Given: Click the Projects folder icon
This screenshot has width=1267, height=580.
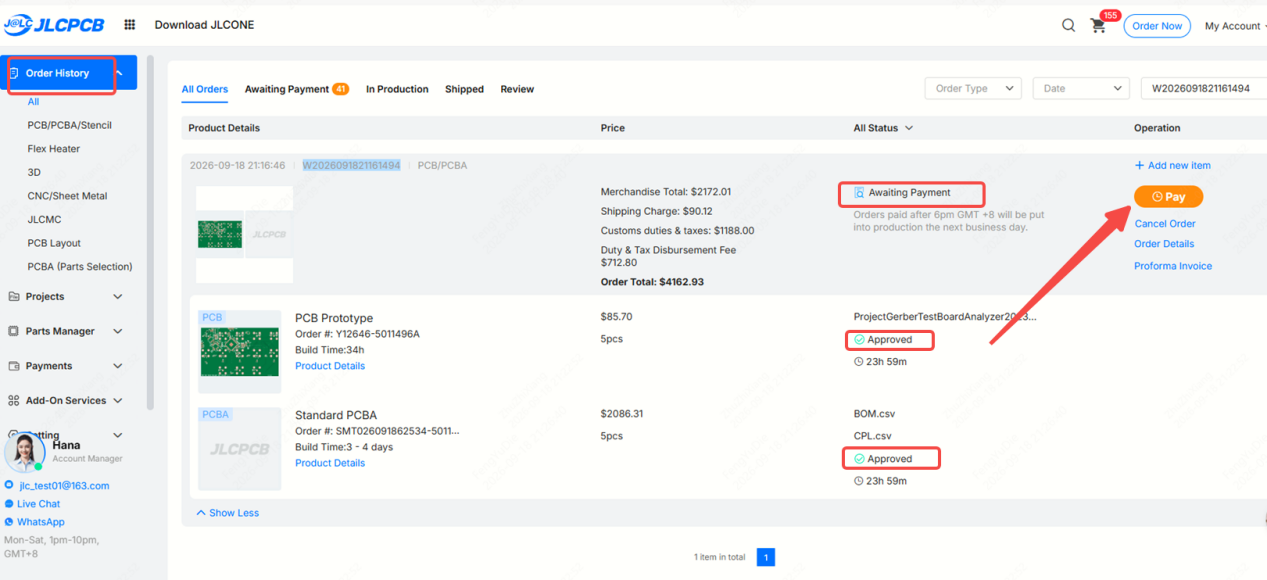Looking at the screenshot, I should (14, 297).
